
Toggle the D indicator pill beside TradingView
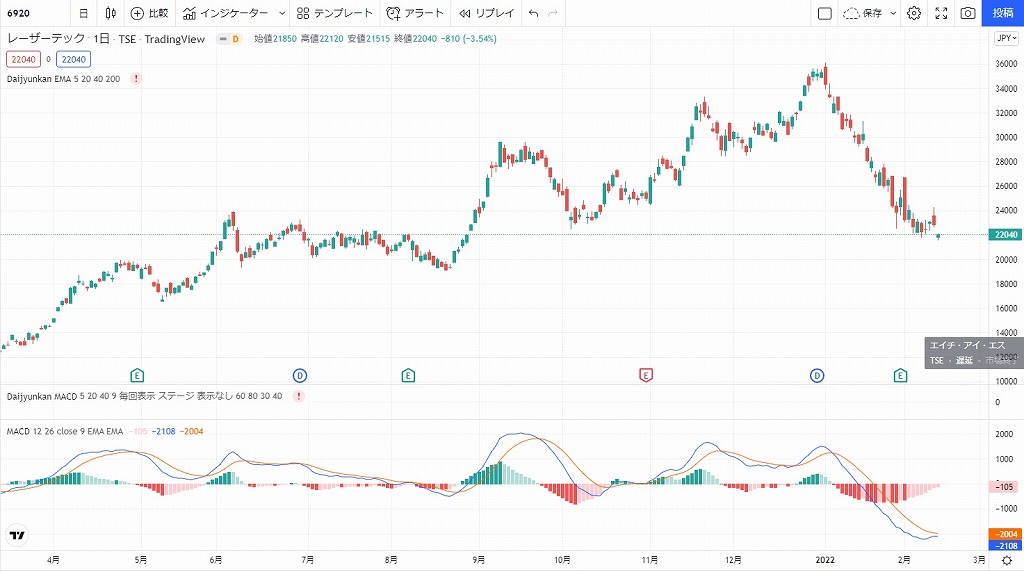point(234,39)
